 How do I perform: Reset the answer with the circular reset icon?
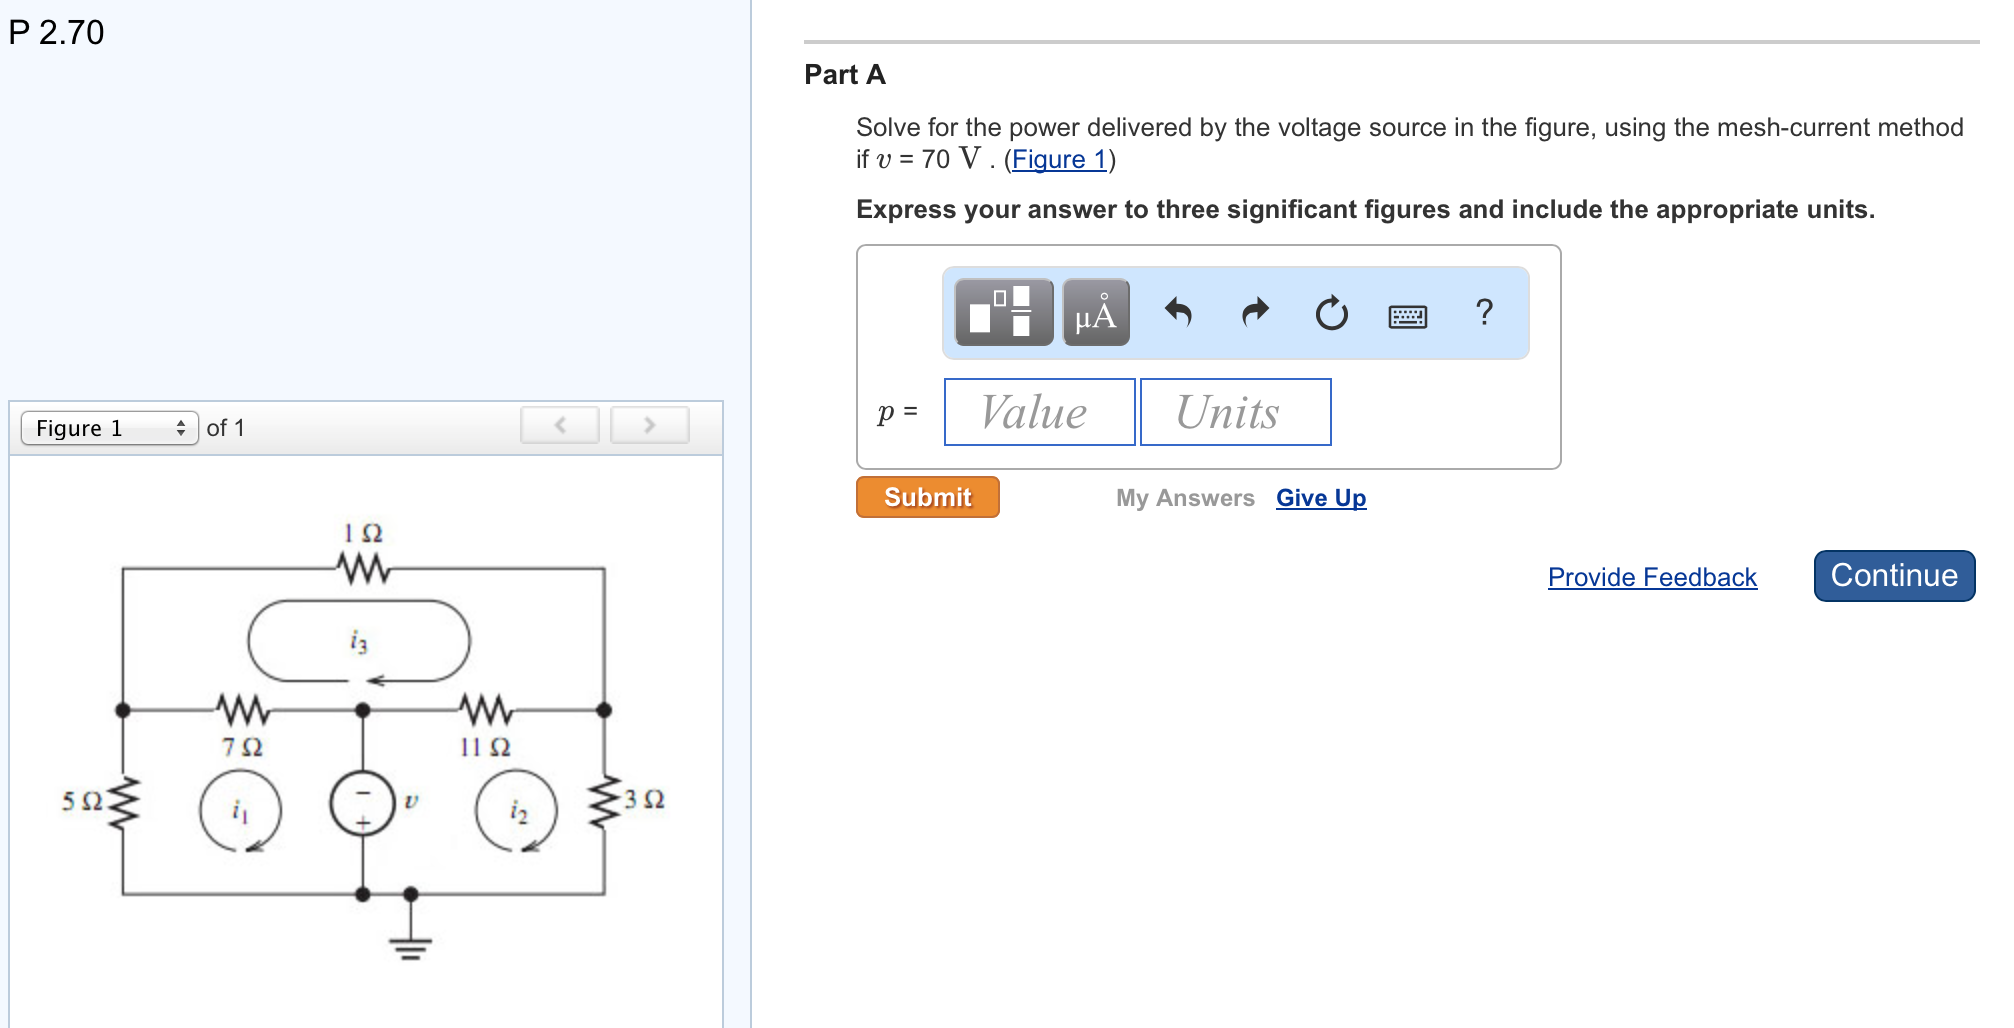pos(1331,313)
